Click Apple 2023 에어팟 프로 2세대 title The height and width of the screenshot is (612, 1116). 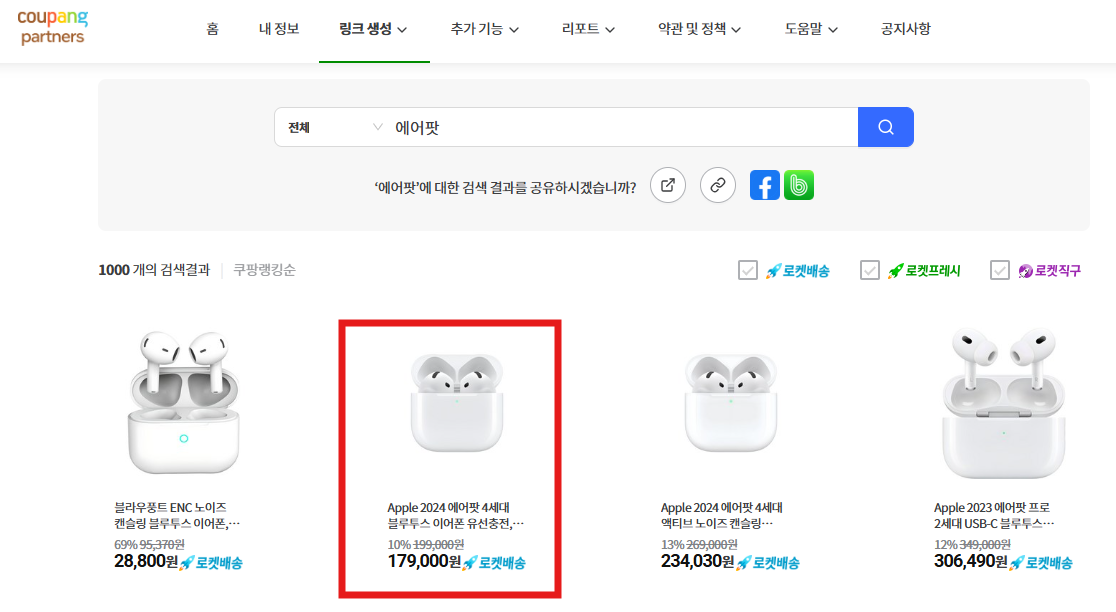[x=994, y=515]
